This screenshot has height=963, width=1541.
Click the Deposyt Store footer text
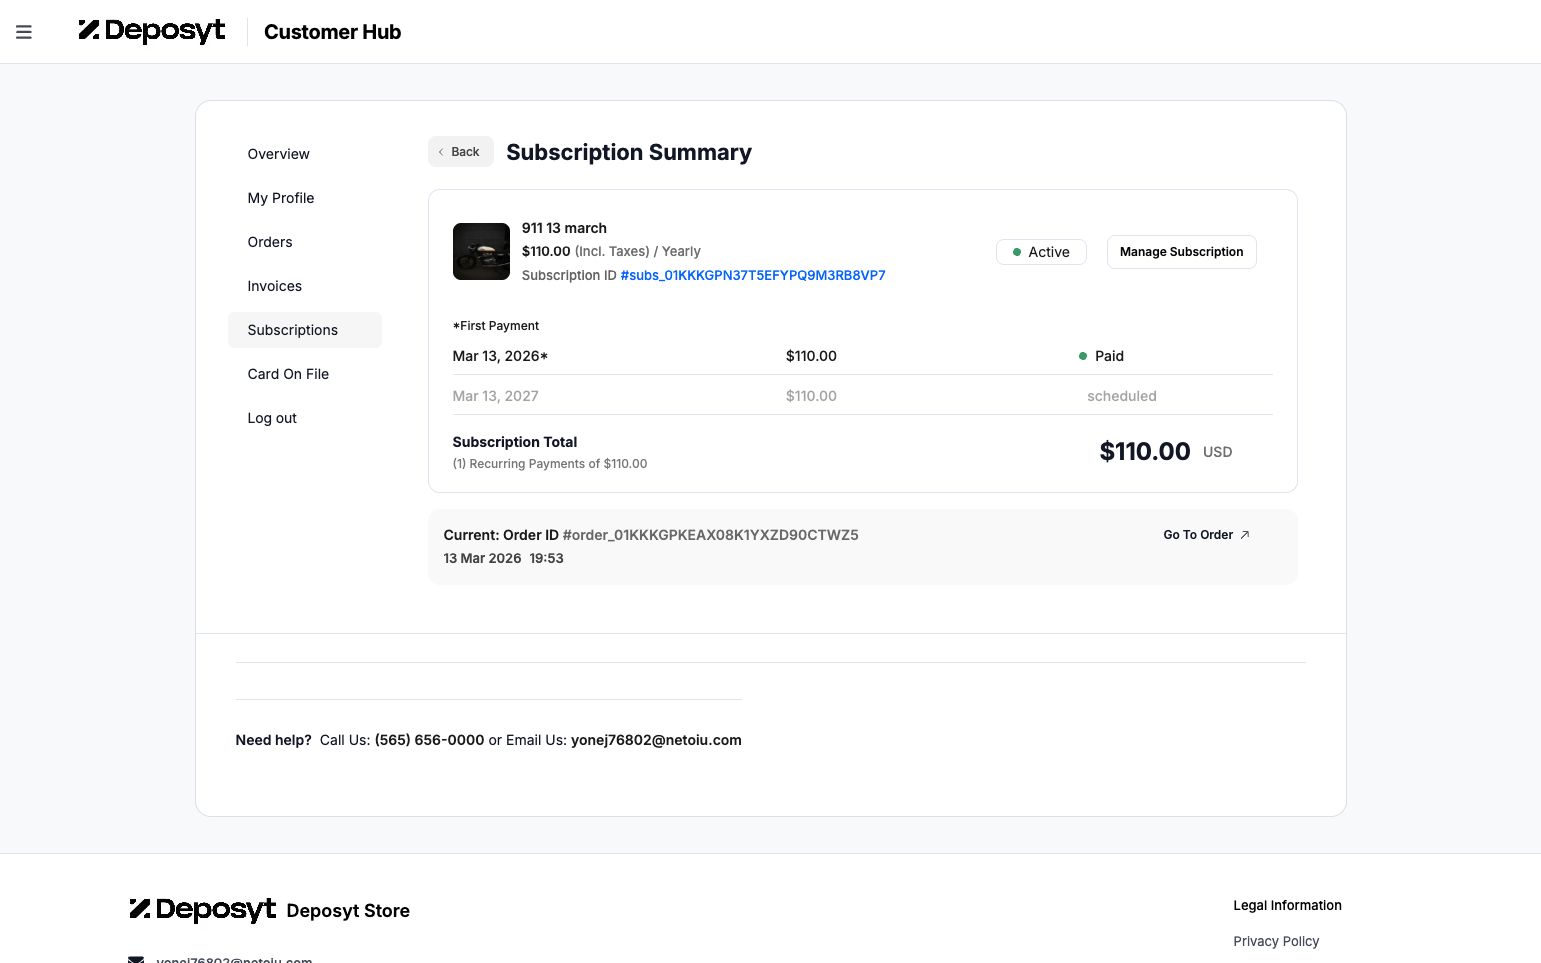pyautogui.click(x=348, y=911)
